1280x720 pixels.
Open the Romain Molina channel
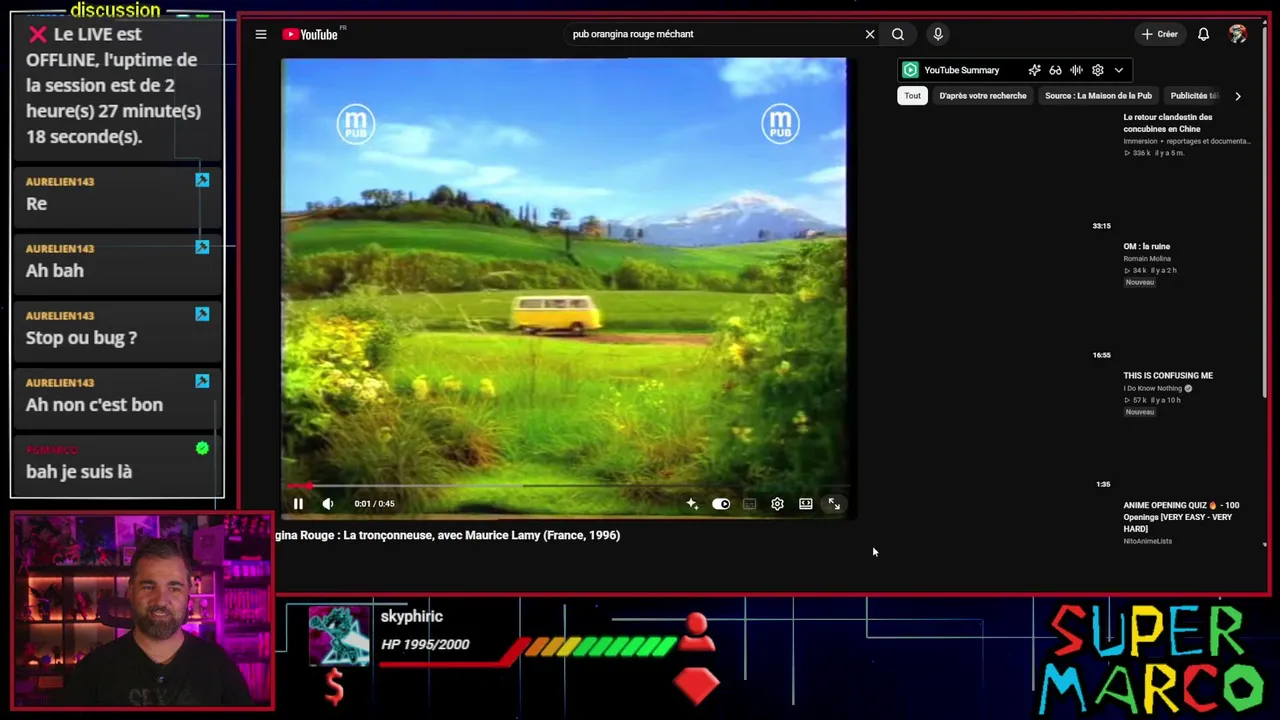(1147, 259)
